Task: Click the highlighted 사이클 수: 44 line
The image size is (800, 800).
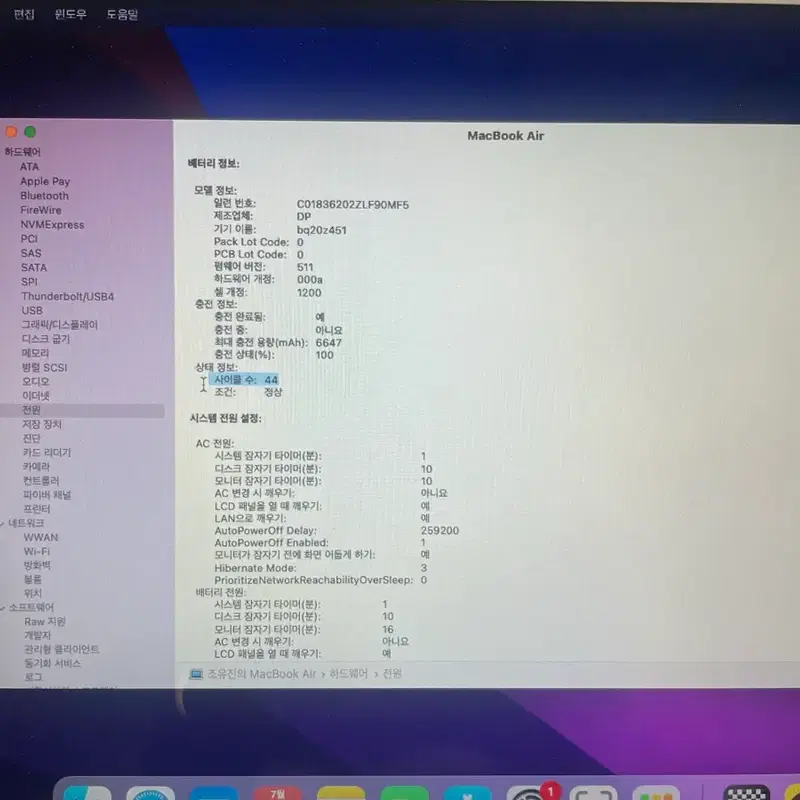Action: [x=244, y=380]
